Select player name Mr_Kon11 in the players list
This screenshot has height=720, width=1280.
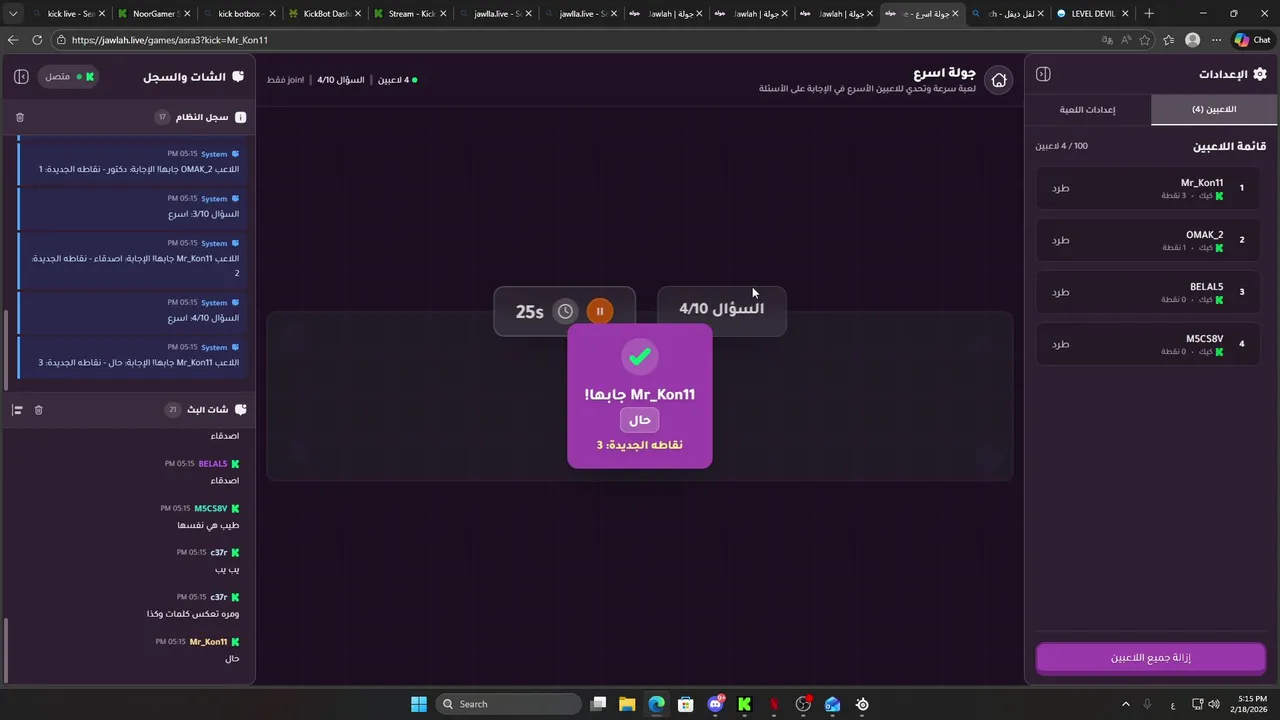click(1202, 183)
